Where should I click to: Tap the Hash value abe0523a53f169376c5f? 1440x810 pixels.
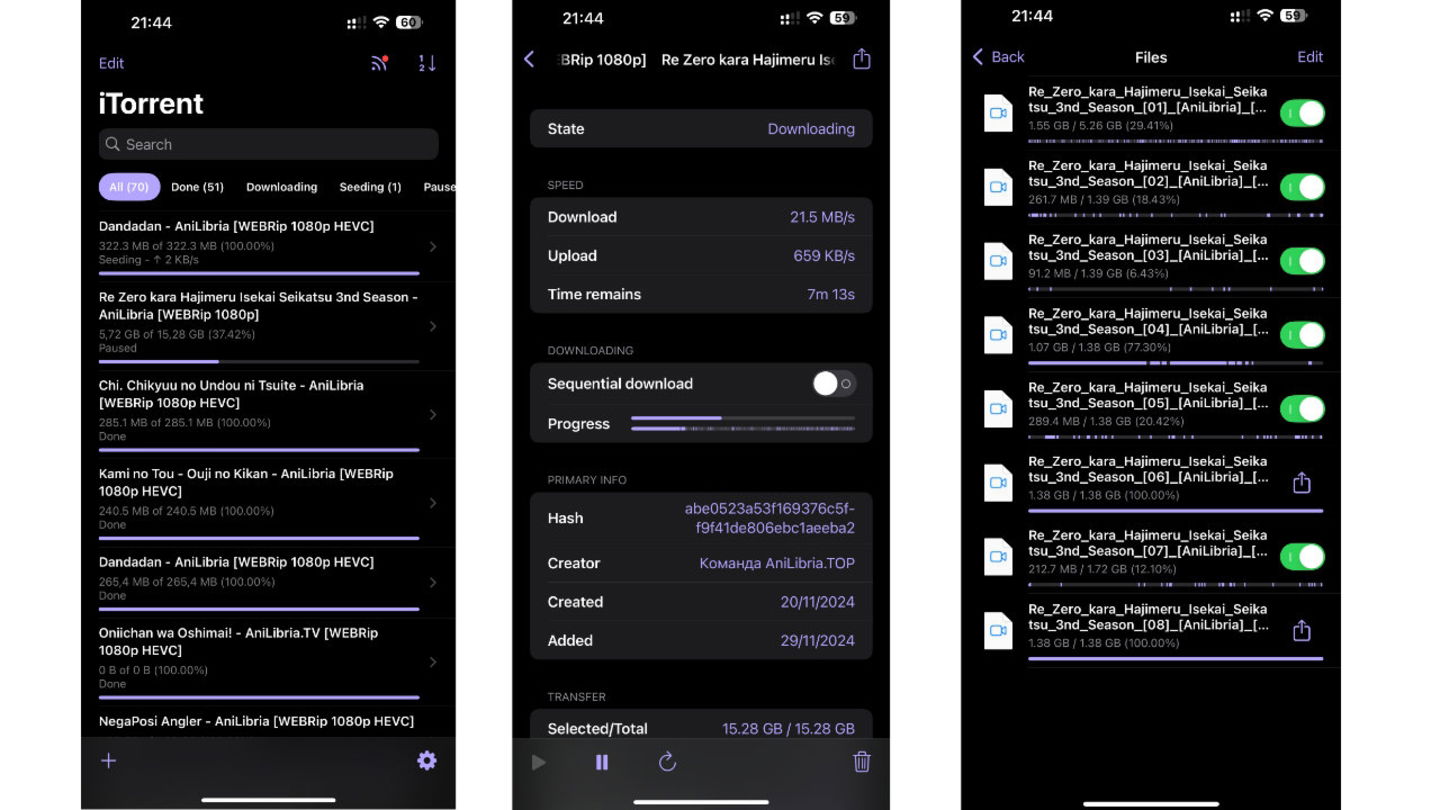pos(769,518)
